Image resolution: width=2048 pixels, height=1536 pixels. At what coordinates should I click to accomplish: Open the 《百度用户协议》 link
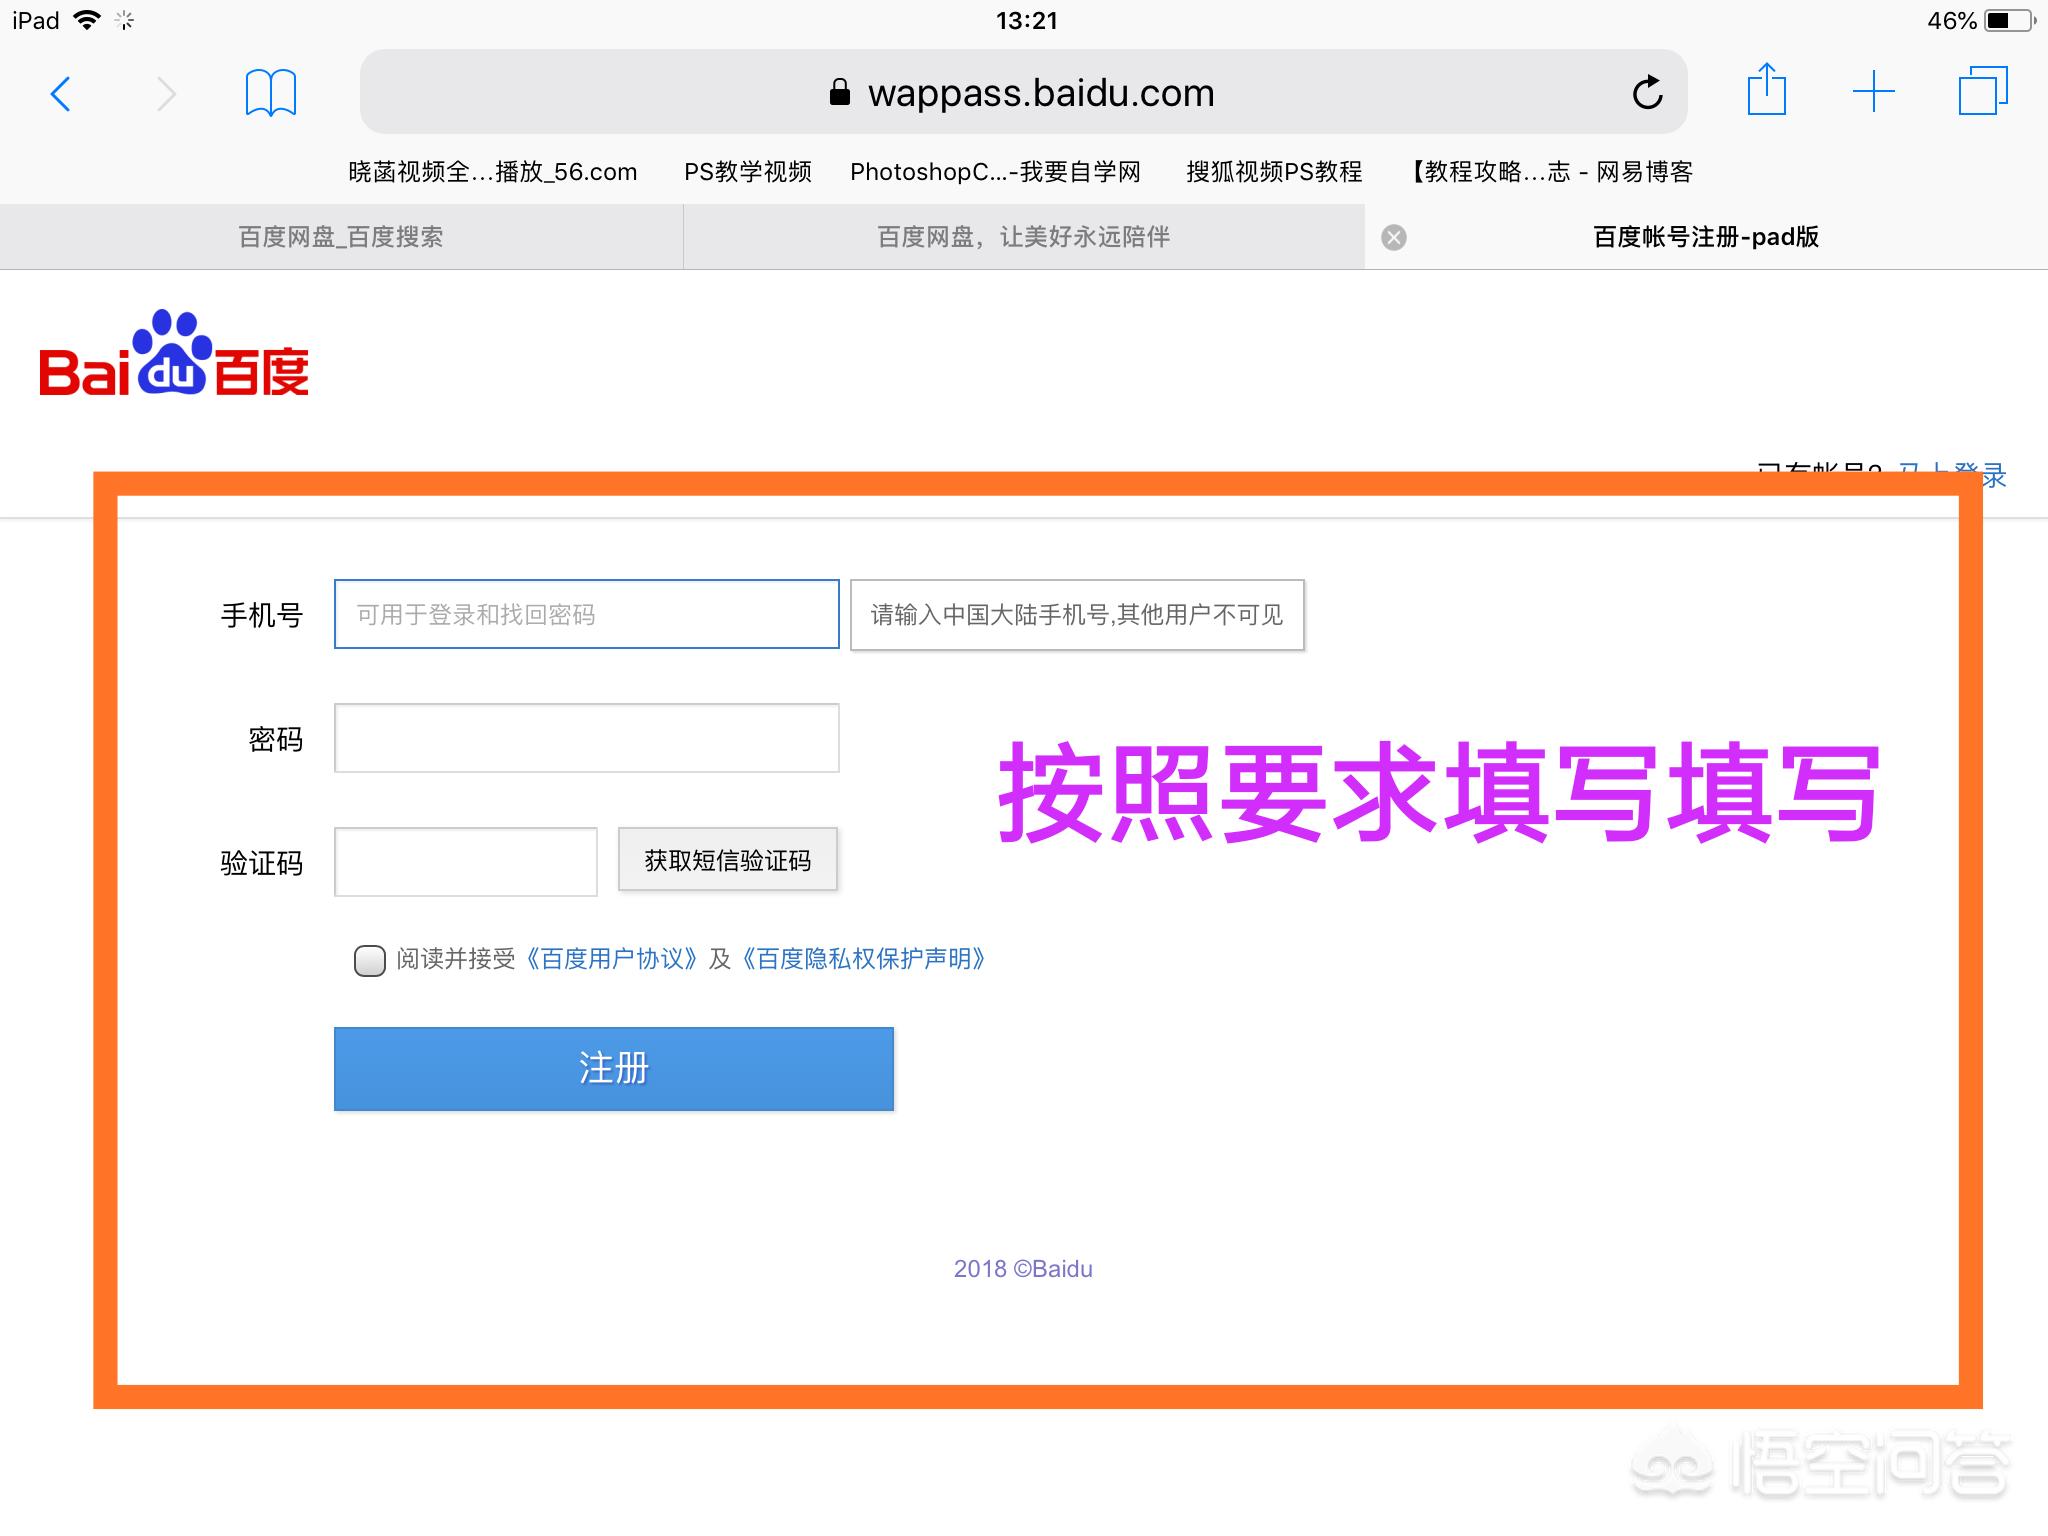click(x=612, y=959)
